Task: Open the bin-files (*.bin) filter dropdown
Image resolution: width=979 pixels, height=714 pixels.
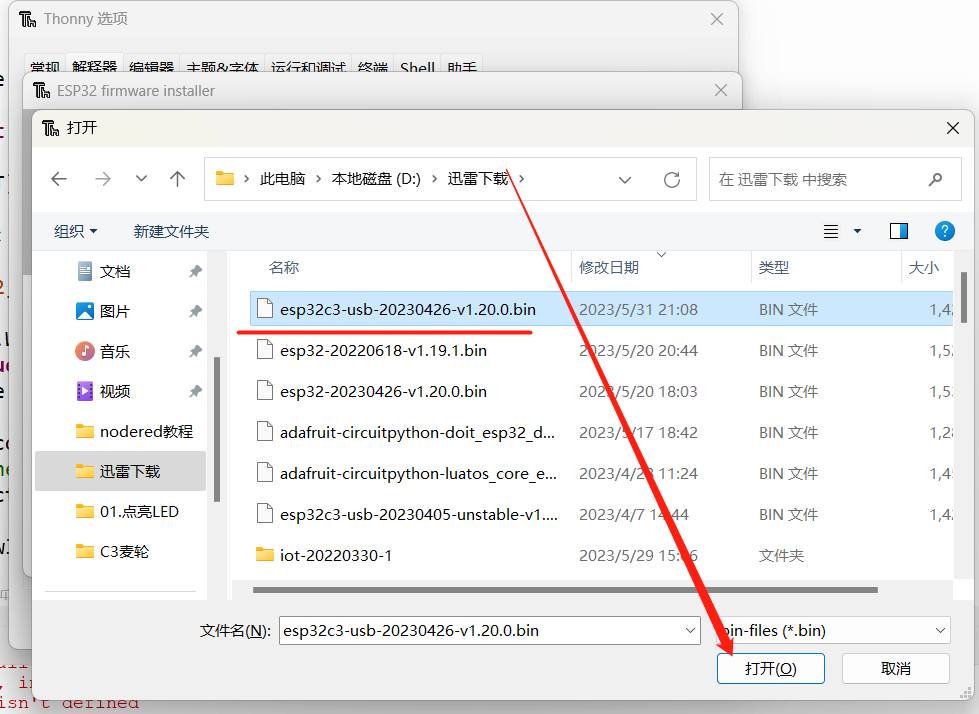Action: [x=834, y=630]
